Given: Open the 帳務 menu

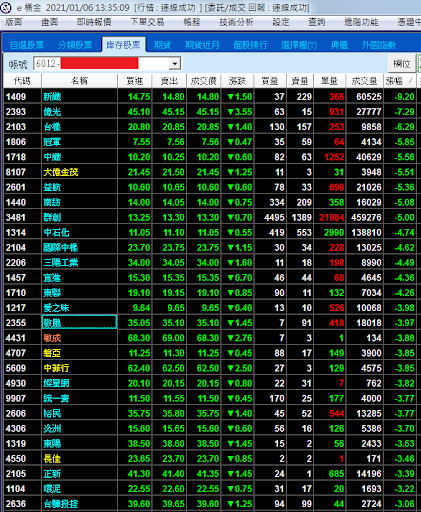Looking at the screenshot, I should [192, 22].
